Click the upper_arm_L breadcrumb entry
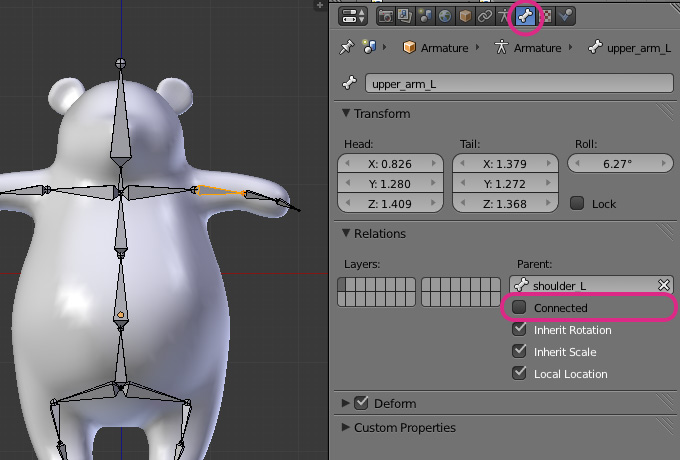Viewport: 680px width, 460px height. [630, 48]
